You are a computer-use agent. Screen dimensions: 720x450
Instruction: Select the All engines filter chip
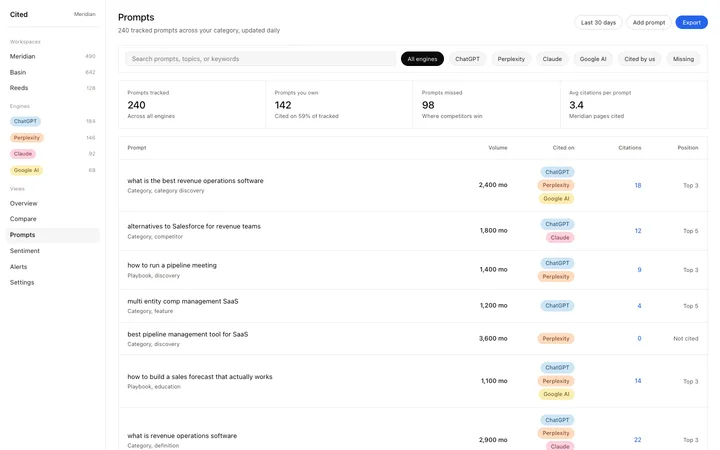click(x=422, y=59)
